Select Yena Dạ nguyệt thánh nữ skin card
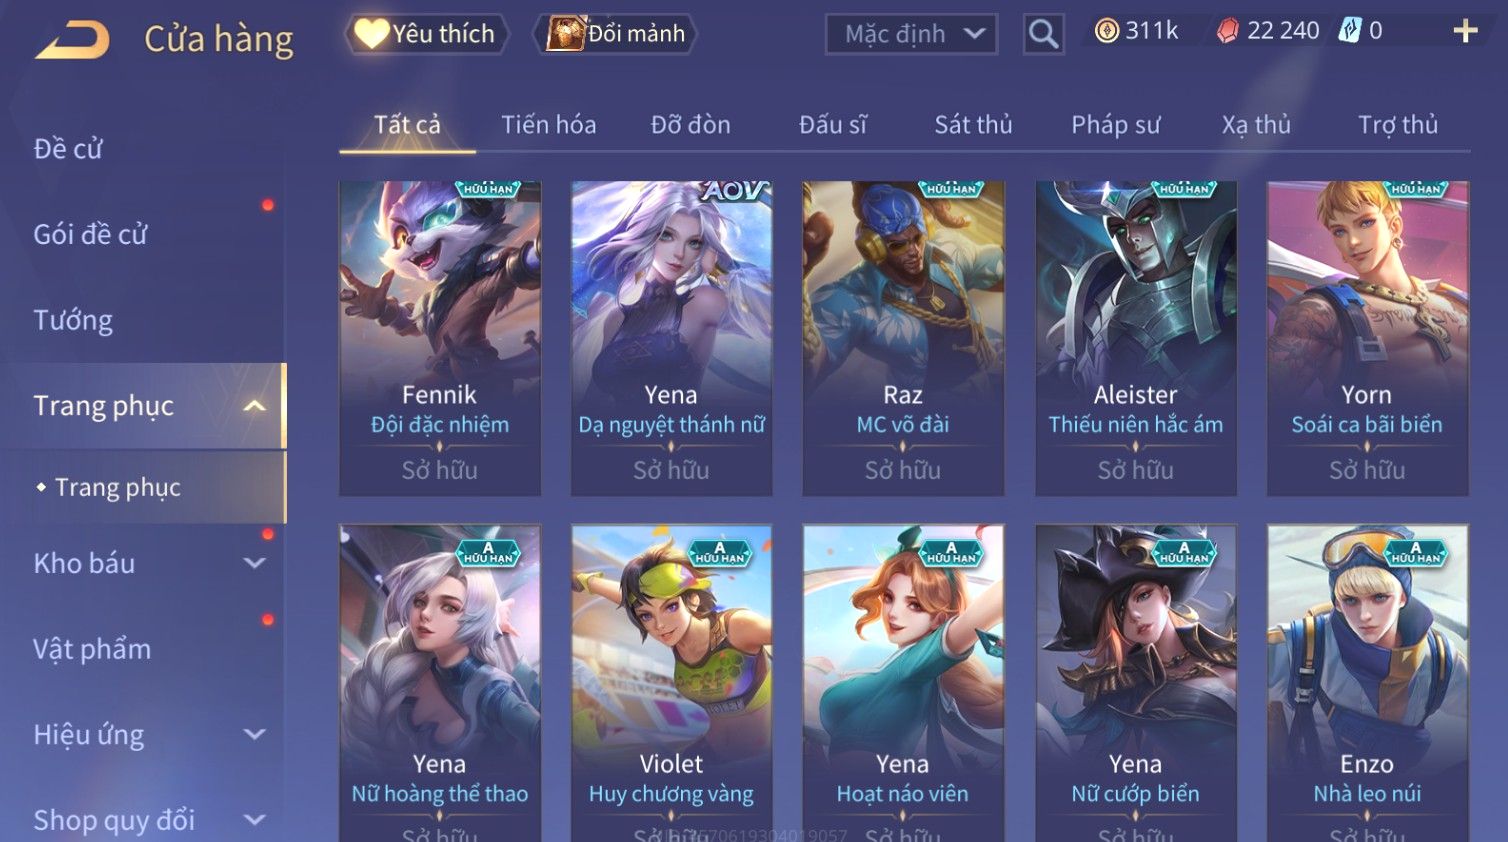The image size is (1508, 842). point(671,338)
